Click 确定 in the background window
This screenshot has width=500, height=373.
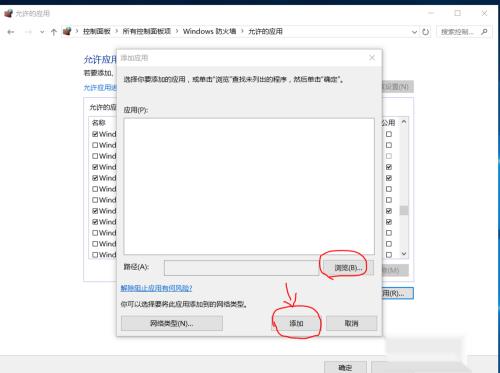345,367
